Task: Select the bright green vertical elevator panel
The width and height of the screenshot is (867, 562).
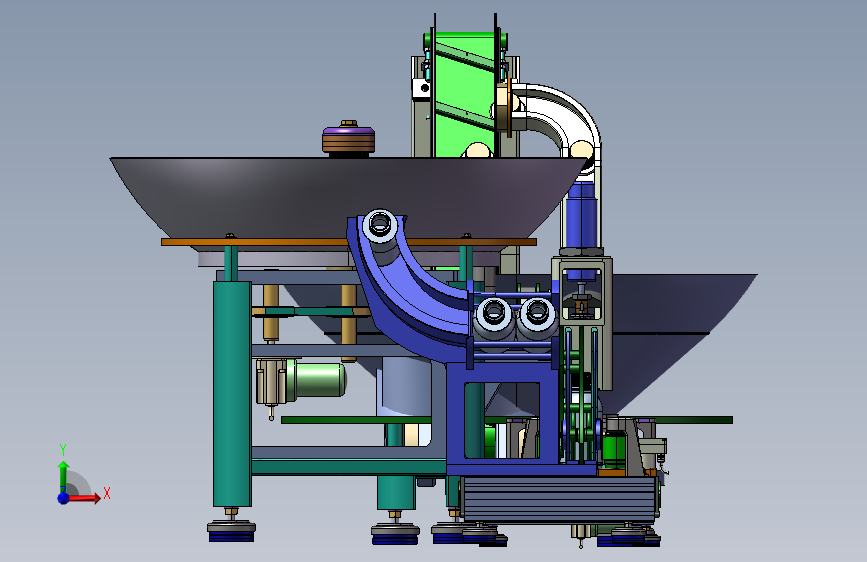Action: (463, 94)
